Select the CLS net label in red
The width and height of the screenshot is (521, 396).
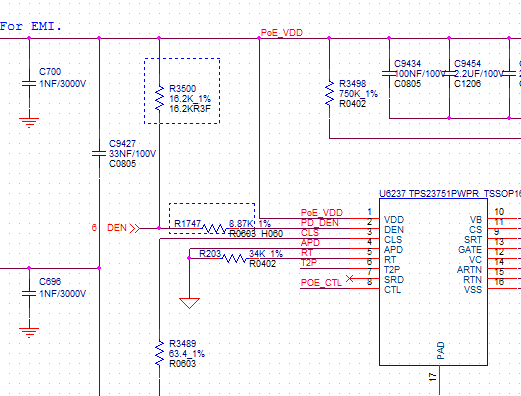pyautogui.click(x=310, y=233)
